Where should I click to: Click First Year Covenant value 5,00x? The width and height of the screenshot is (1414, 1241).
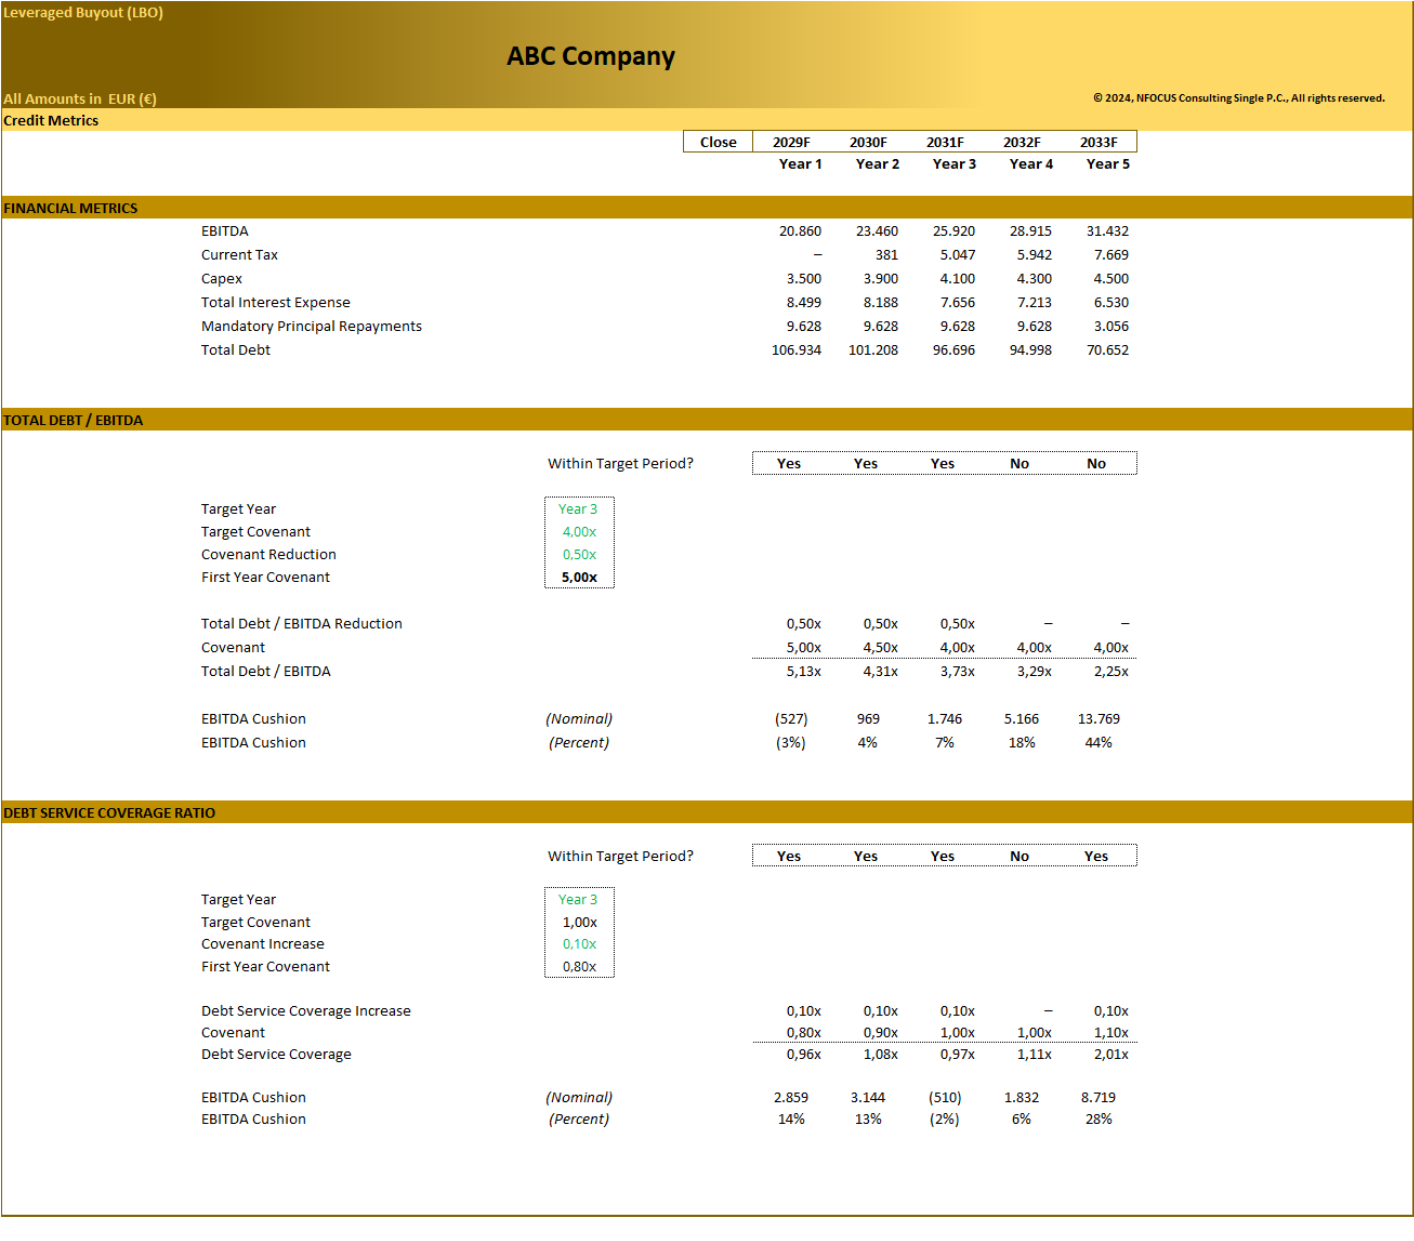[579, 577]
